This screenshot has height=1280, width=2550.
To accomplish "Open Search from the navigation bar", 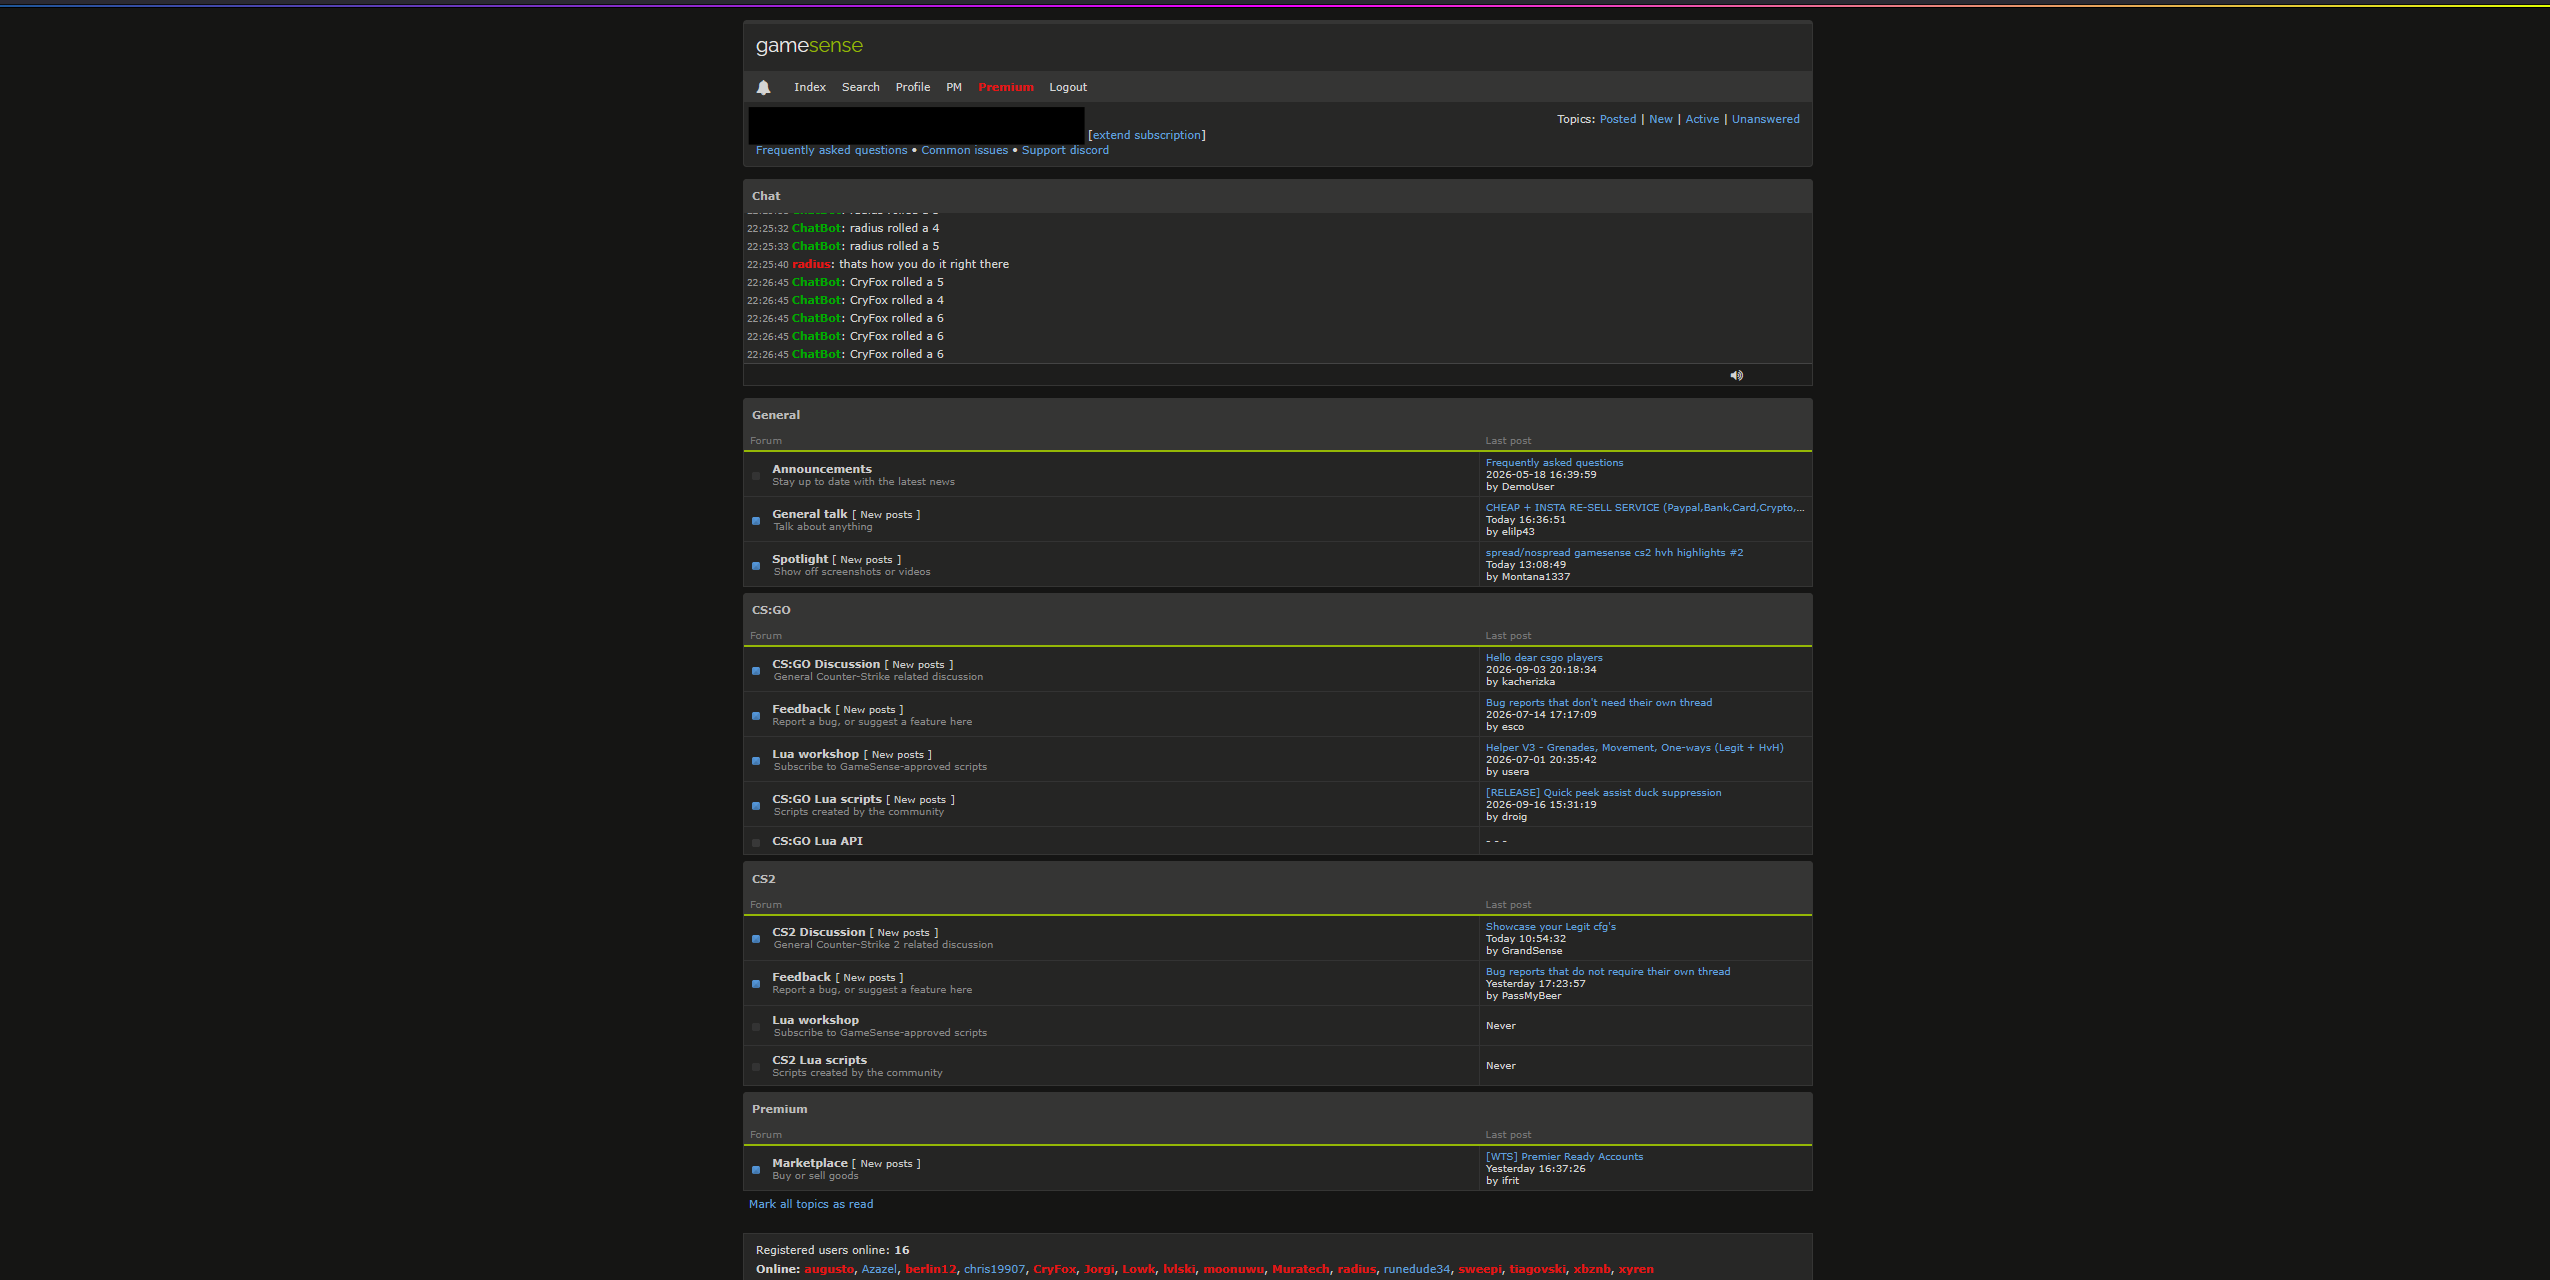I will (861, 87).
